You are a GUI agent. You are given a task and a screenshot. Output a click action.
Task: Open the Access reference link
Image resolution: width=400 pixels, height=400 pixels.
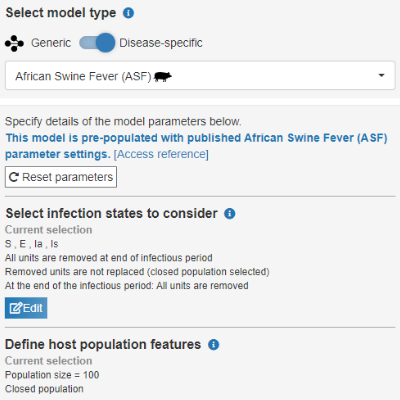pyautogui.click(x=161, y=154)
